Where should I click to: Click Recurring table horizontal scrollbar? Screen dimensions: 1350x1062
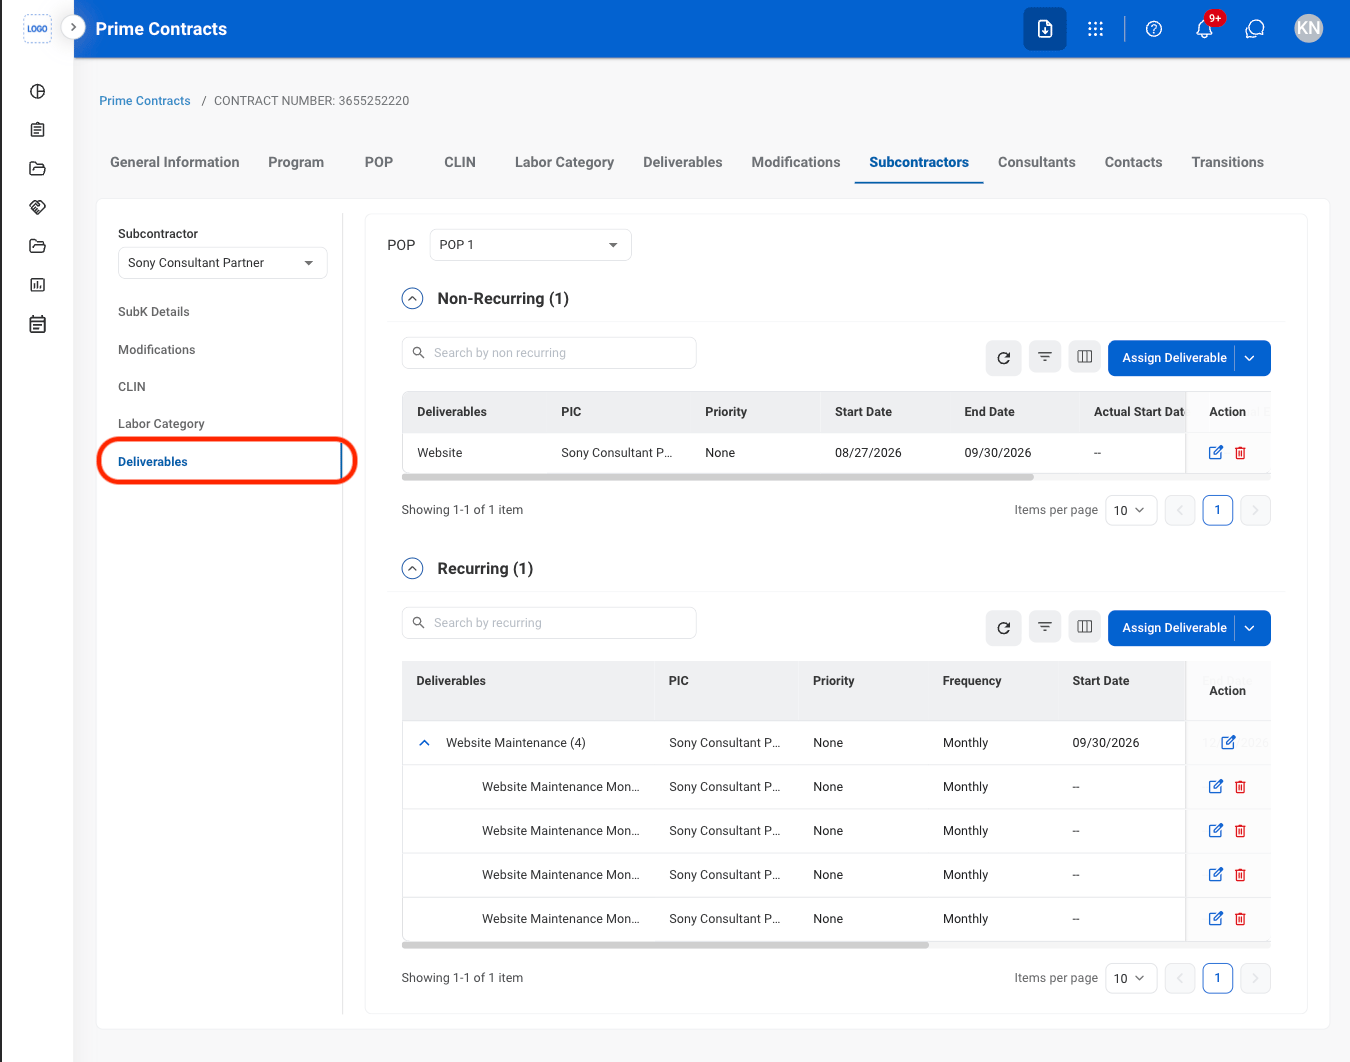click(x=665, y=945)
